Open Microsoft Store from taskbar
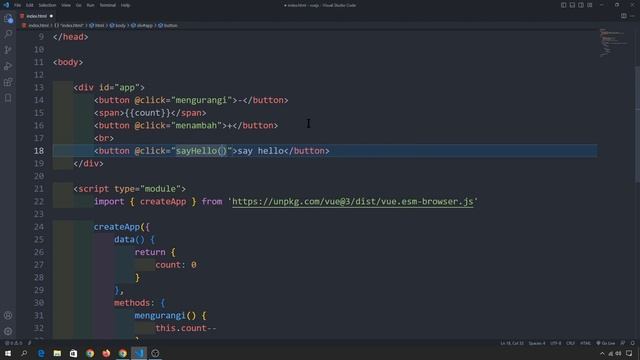Screen dimensions: 640x360 point(73,353)
